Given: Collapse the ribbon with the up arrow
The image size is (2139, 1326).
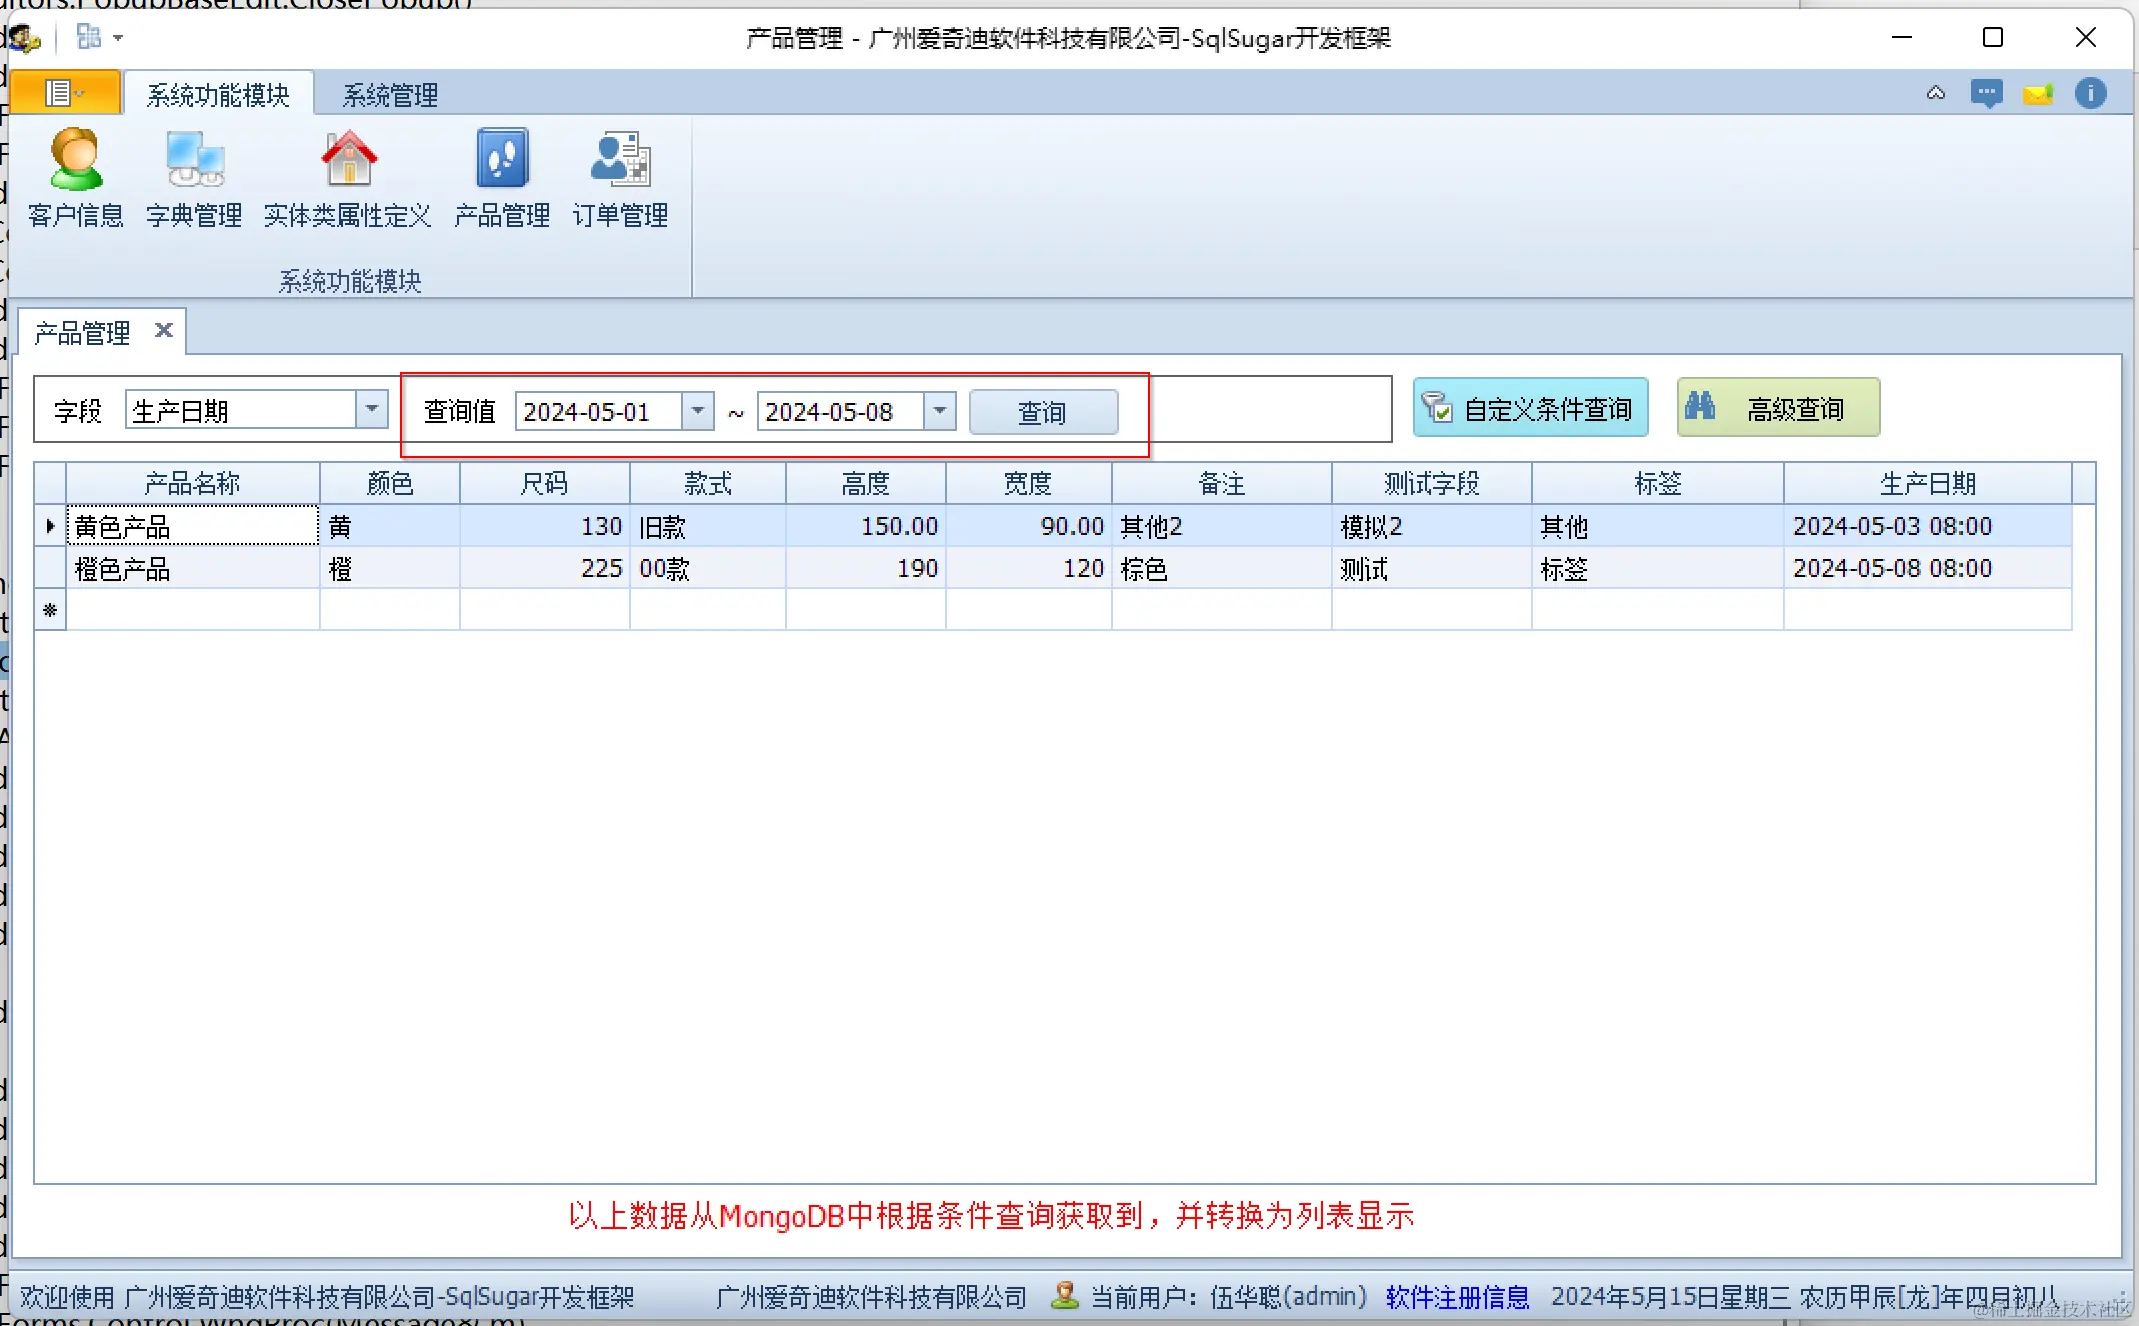Looking at the screenshot, I should tap(1936, 94).
